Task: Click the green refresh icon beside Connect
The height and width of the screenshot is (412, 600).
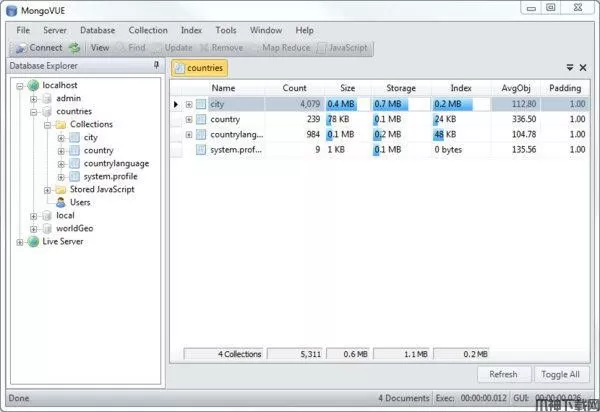Action: pos(75,47)
